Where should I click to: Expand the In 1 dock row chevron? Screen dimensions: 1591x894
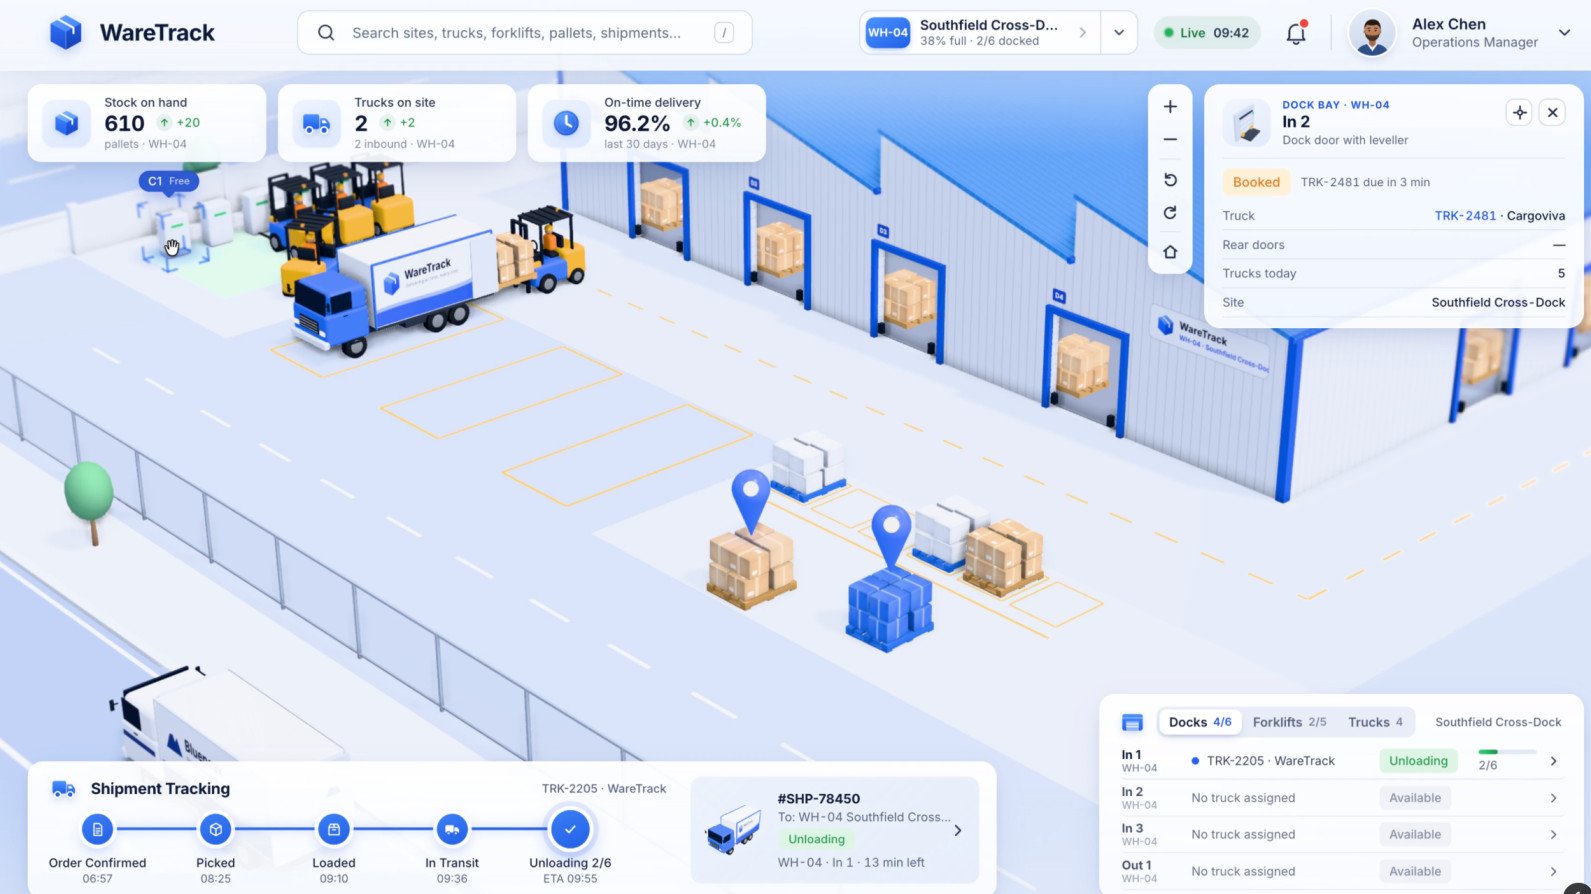click(1553, 761)
